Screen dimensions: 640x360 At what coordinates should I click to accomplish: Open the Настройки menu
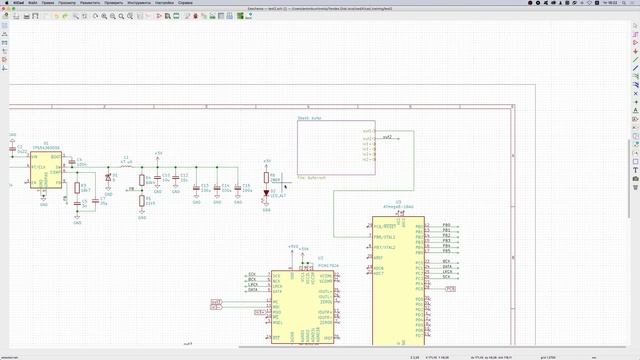164,2
